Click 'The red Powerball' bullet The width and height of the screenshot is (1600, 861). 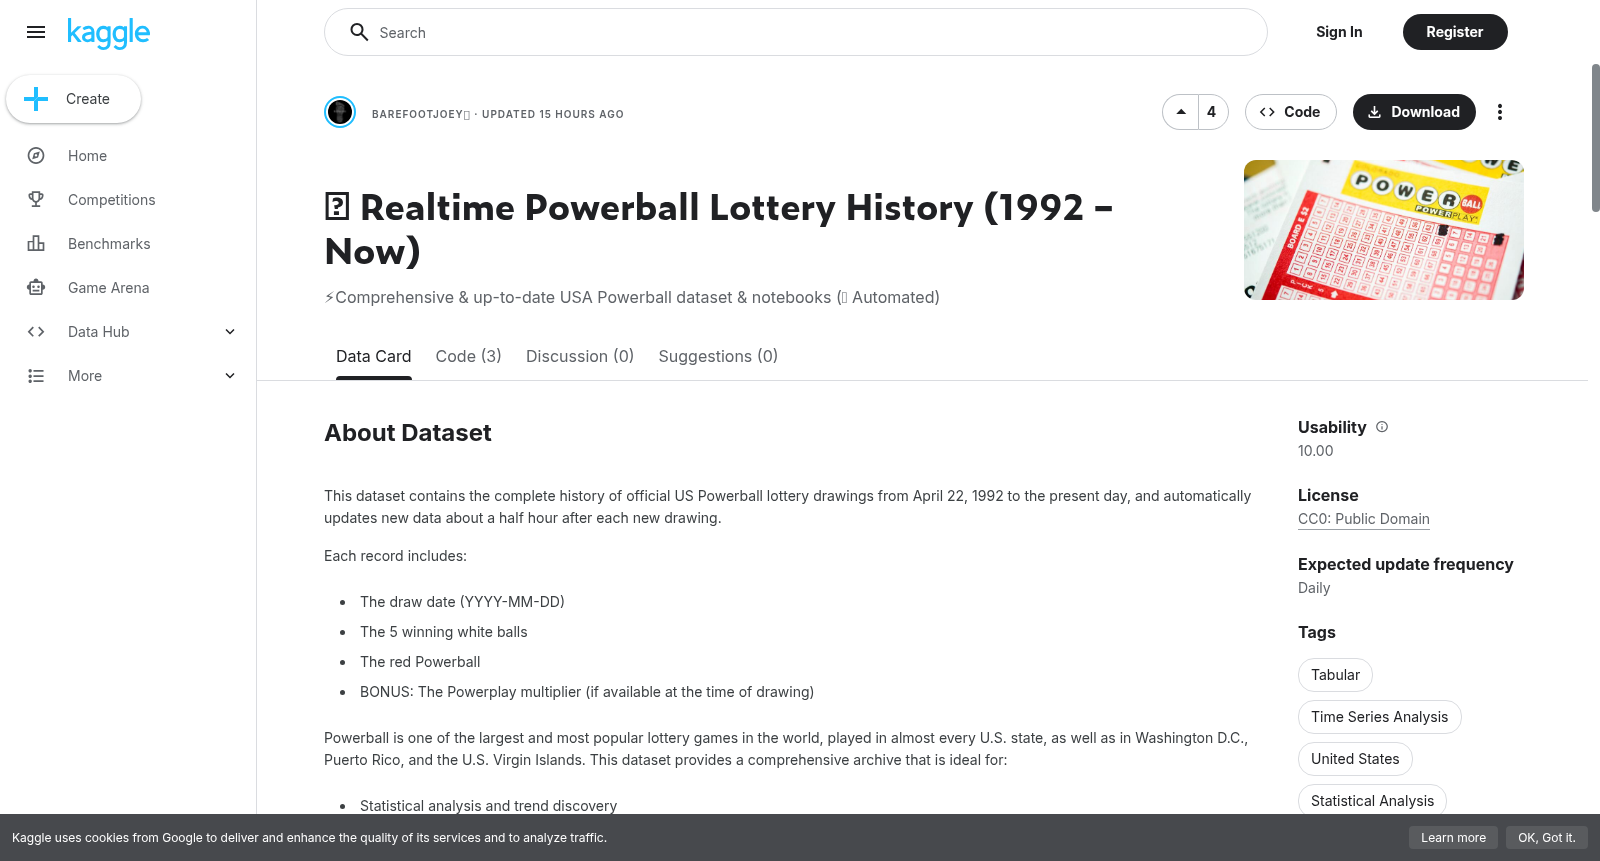pos(420,662)
